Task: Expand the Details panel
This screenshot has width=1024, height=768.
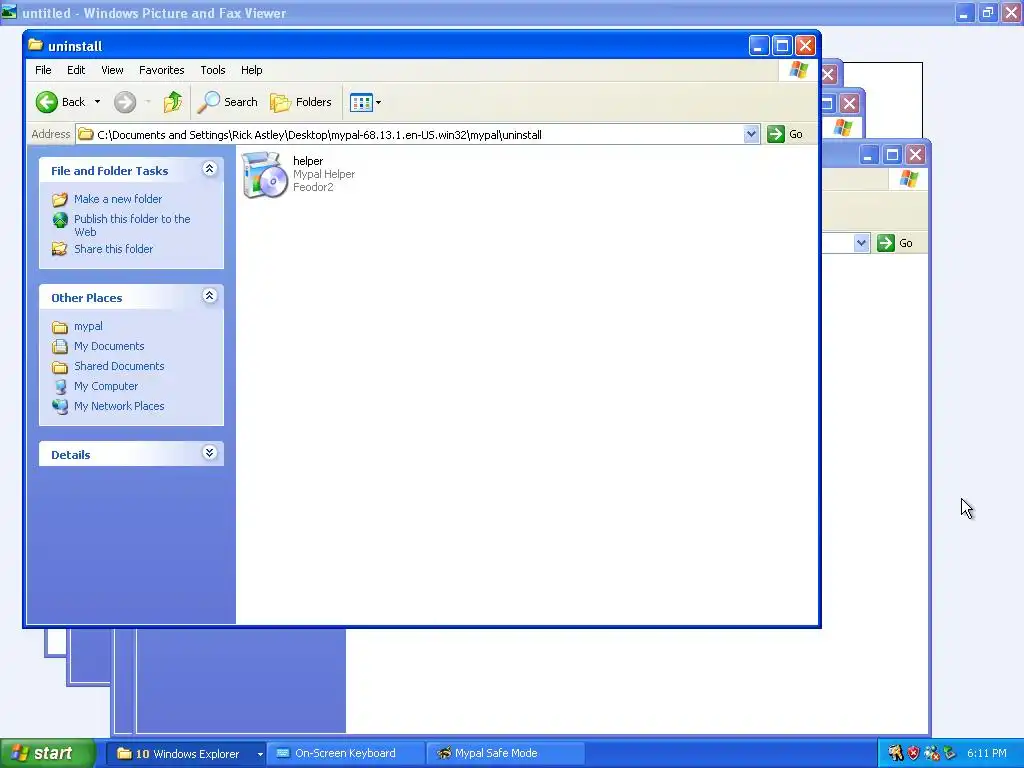Action: (209, 453)
